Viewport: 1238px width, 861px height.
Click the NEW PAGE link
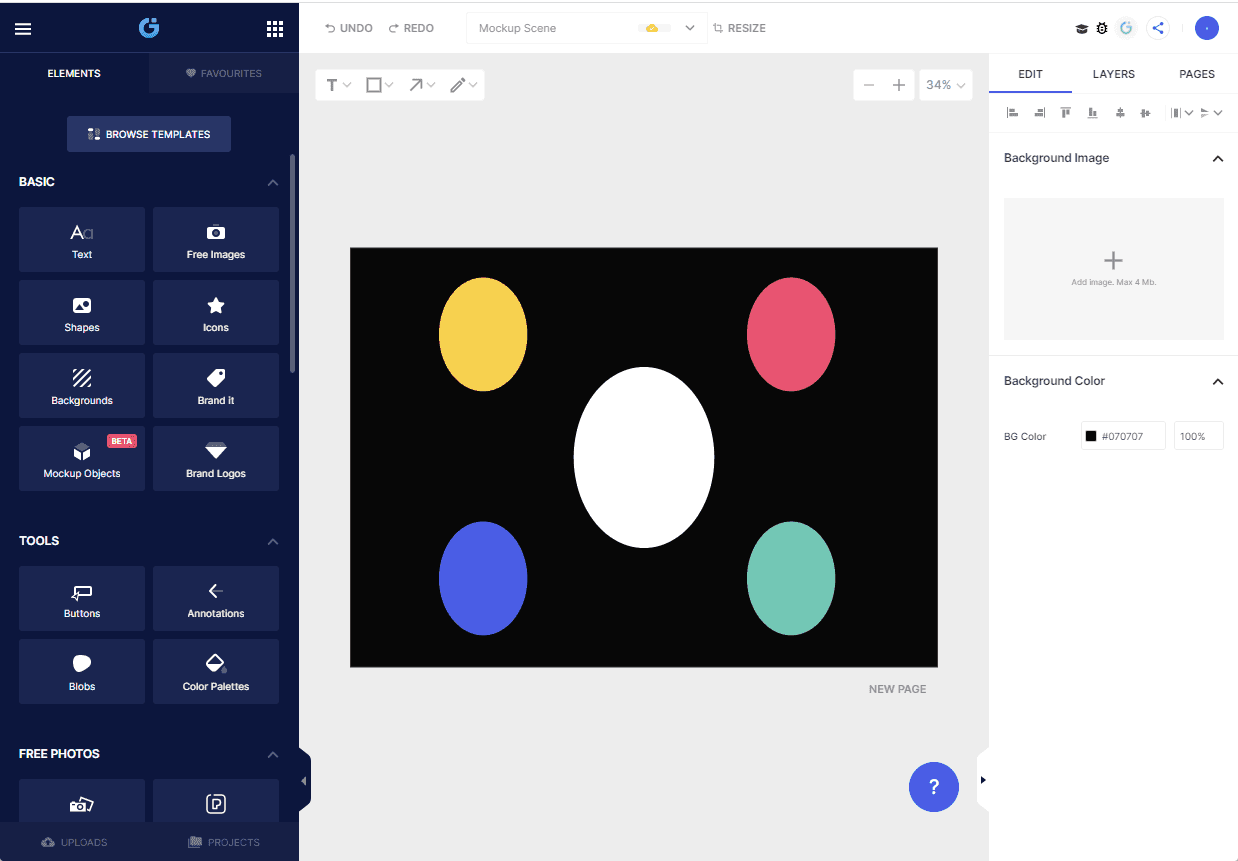[897, 689]
